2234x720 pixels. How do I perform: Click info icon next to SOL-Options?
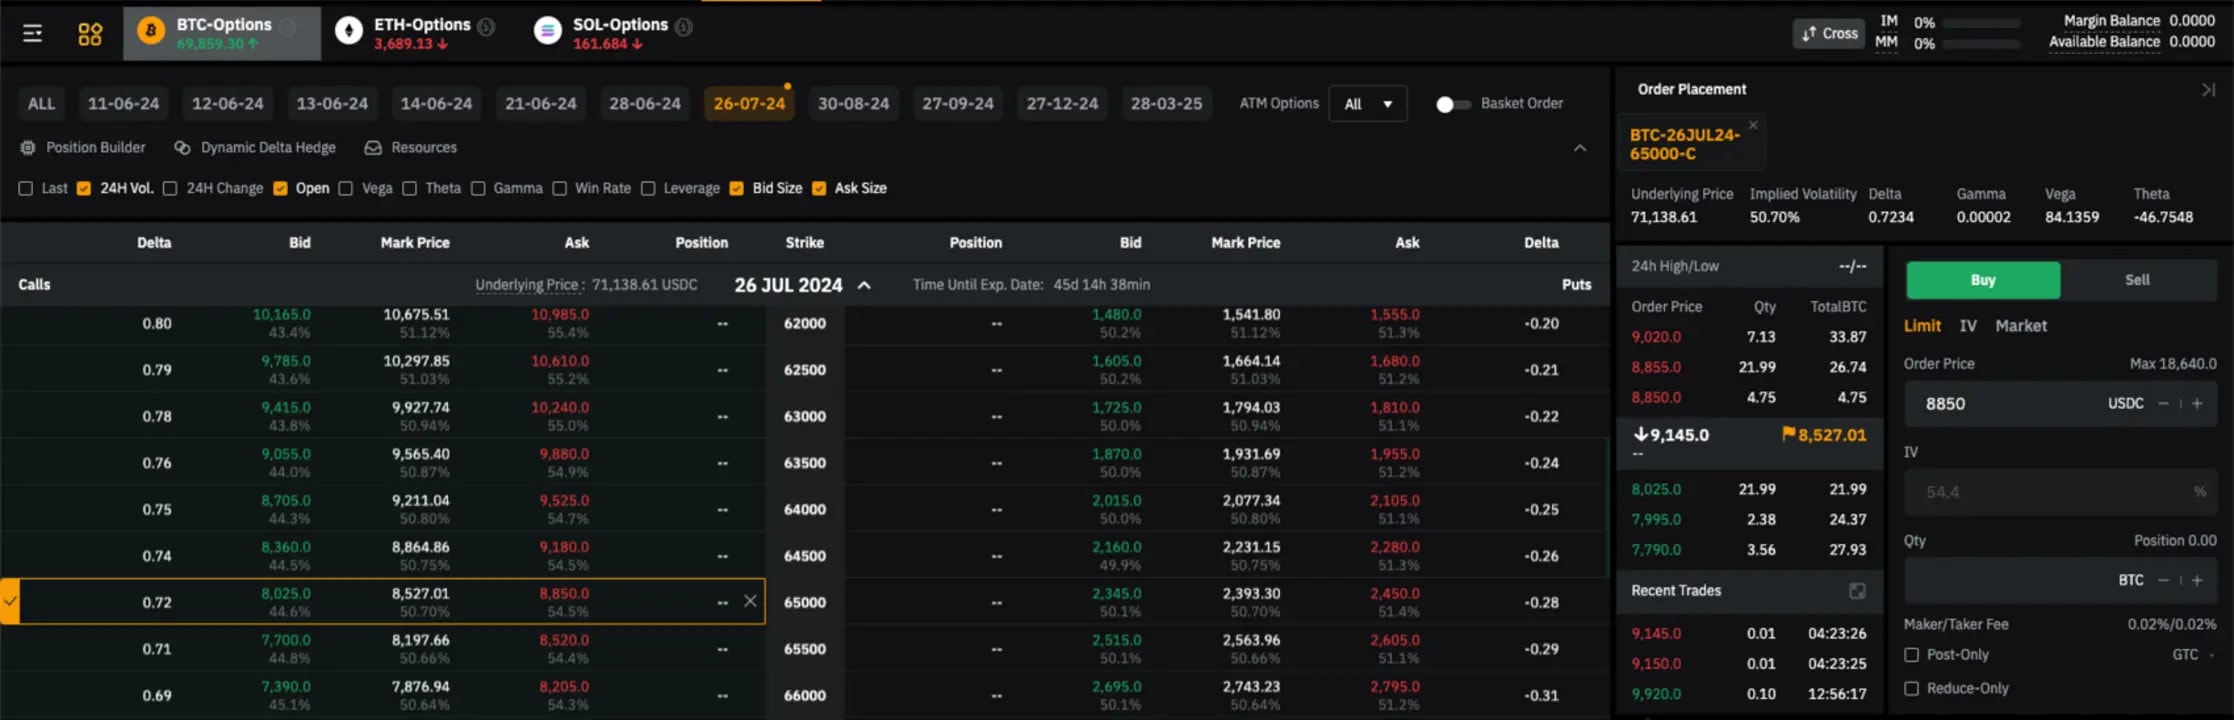tap(684, 26)
